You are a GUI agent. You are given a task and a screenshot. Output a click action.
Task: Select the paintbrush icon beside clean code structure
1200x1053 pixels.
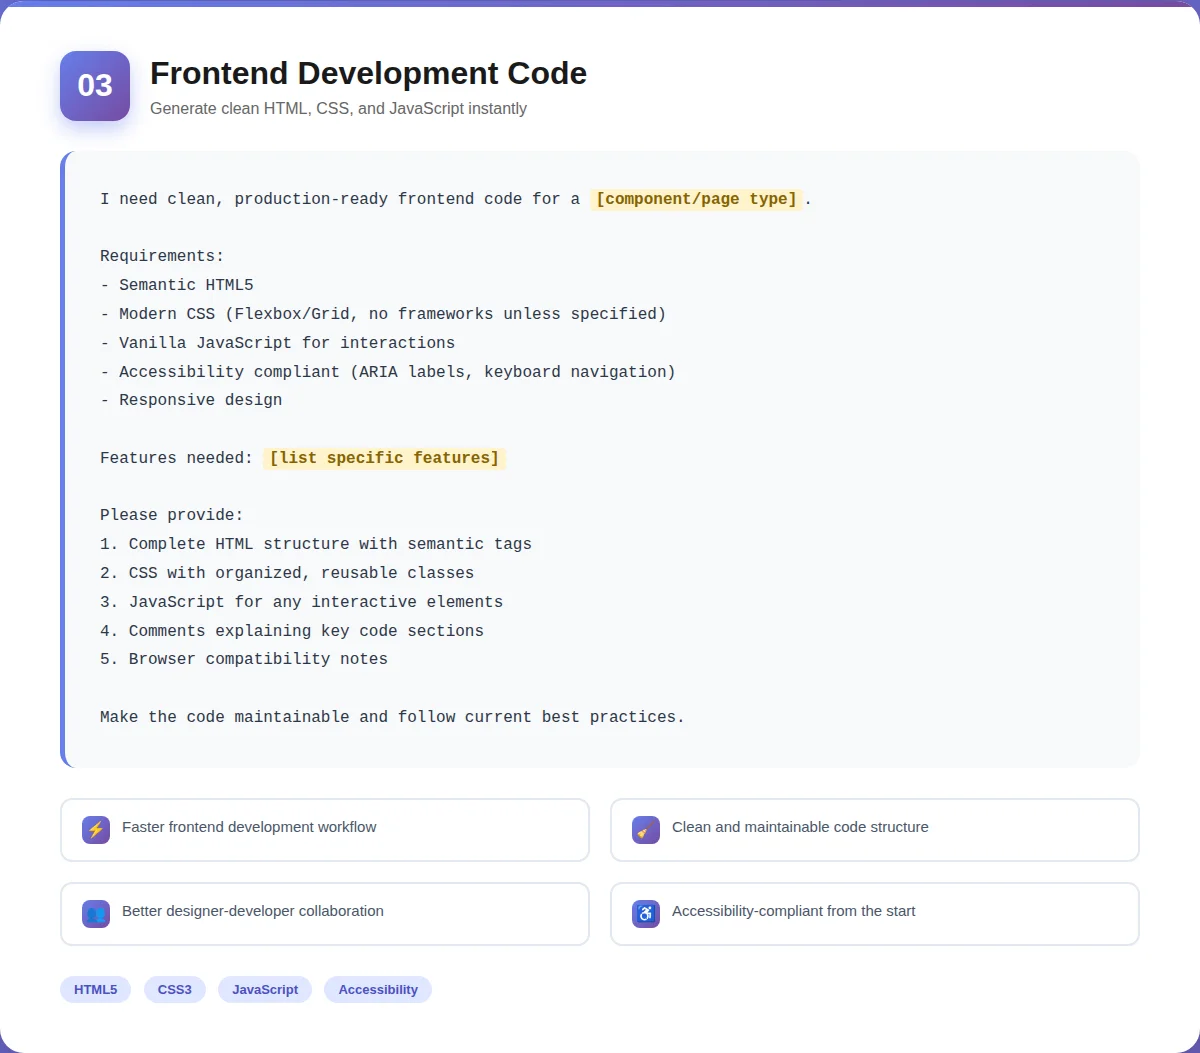645,830
